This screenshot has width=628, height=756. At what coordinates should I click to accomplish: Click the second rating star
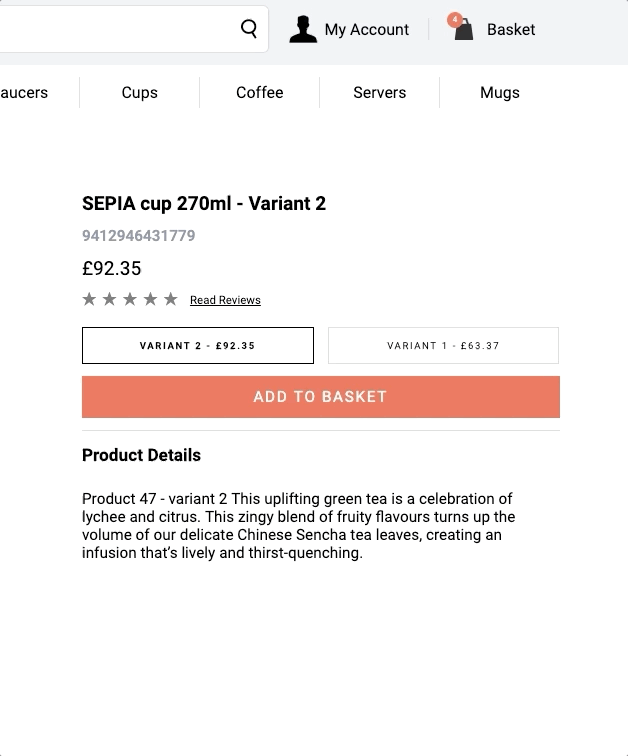coord(110,299)
